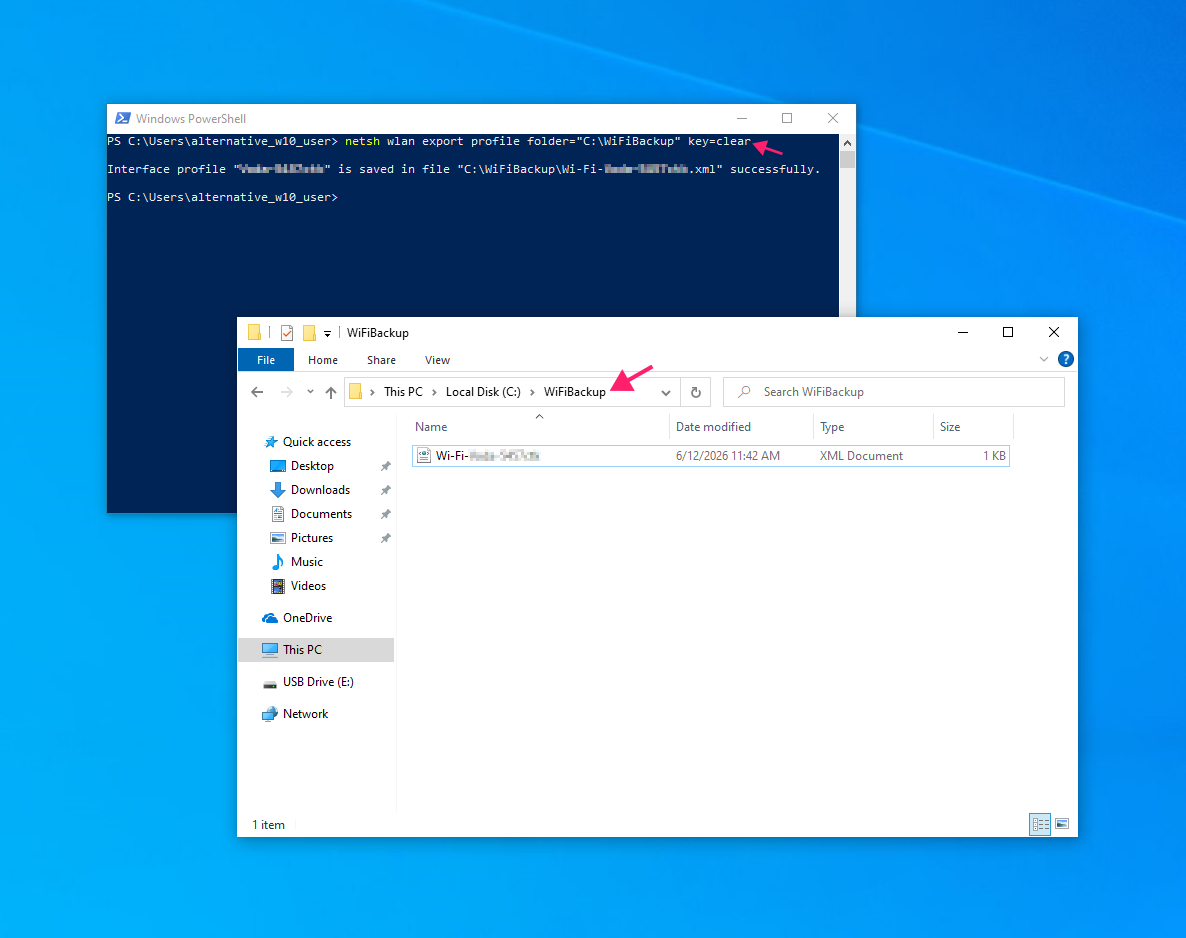Open Downloads in the navigation pane
The height and width of the screenshot is (938, 1186).
point(320,490)
